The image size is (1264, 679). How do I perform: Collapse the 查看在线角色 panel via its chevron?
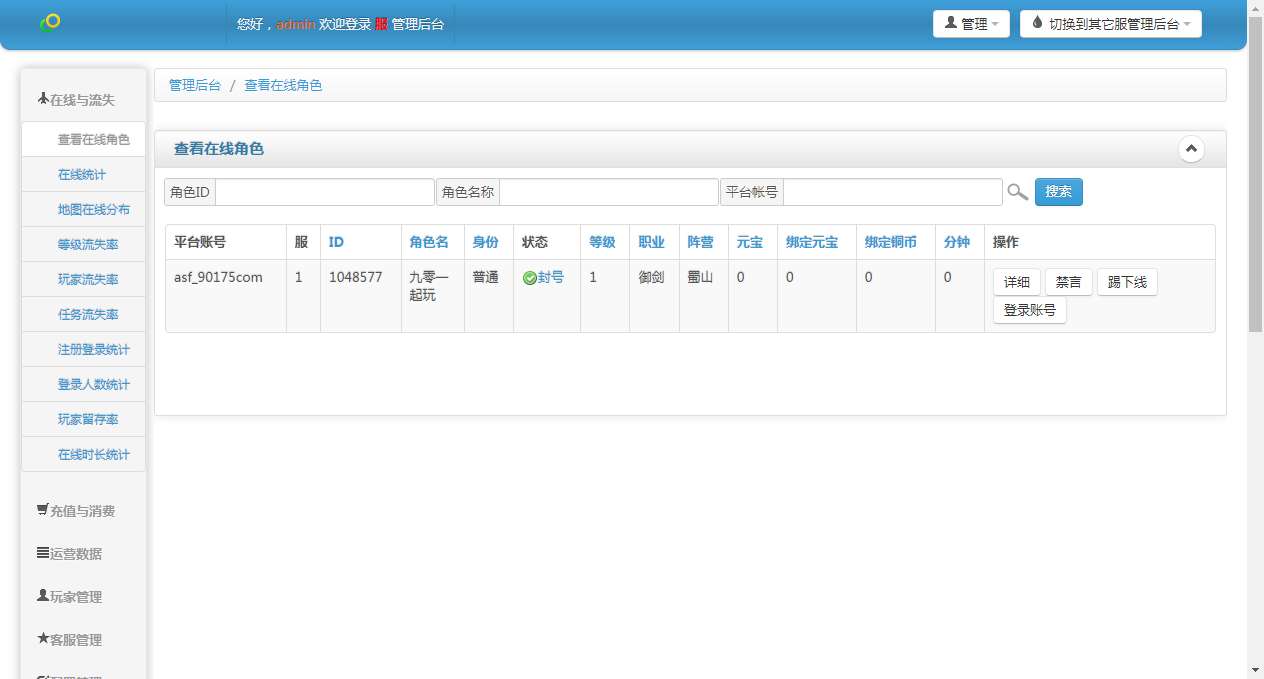[1191, 147]
